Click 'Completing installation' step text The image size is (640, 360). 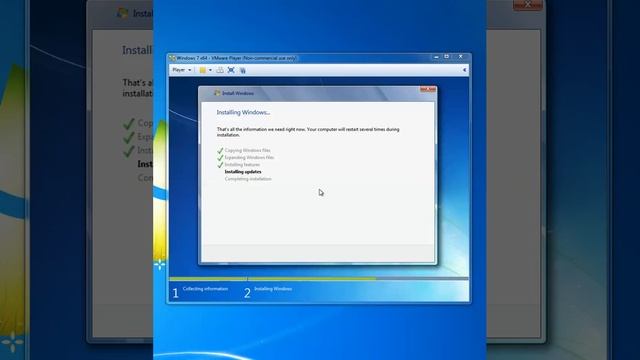point(248,179)
